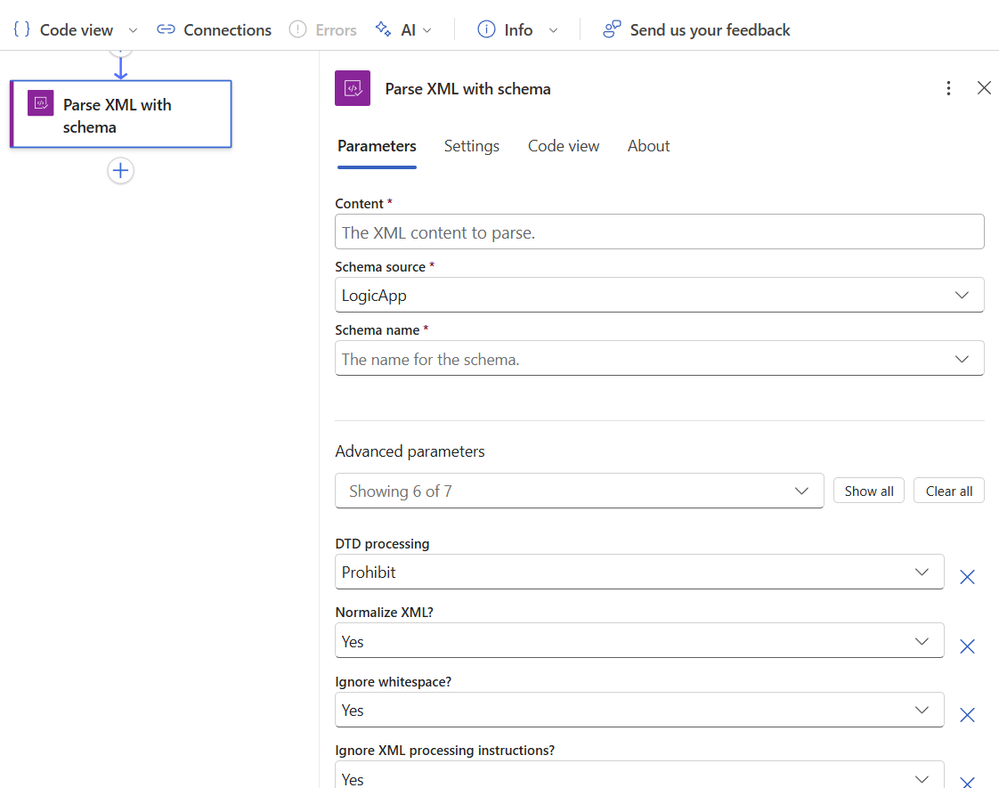Open the Schema name dropdown
The image size is (999, 788).
point(659,359)
